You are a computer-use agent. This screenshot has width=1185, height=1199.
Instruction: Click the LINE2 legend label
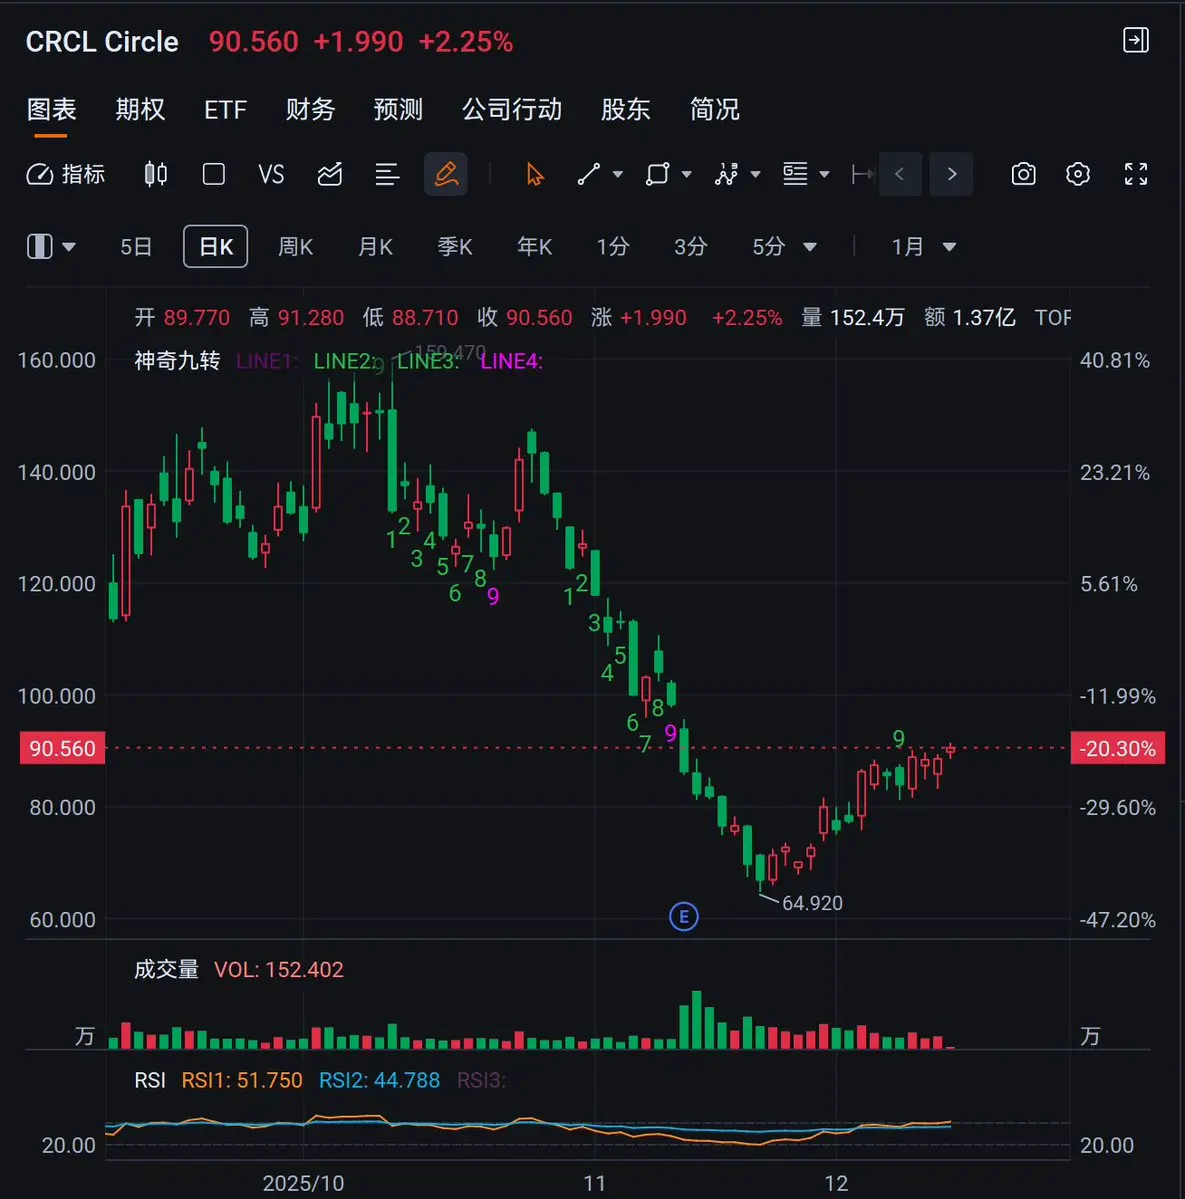(345, 361)
